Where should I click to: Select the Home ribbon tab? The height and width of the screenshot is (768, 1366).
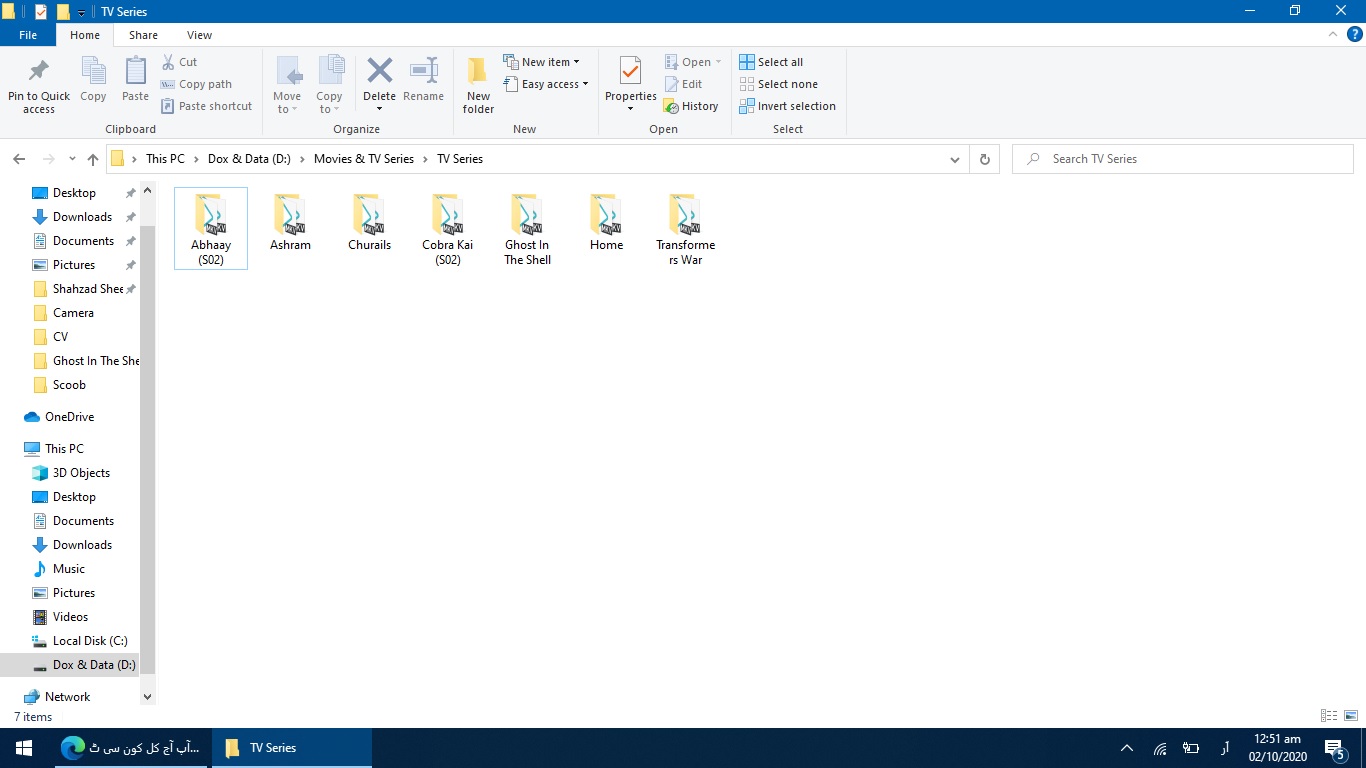pos(85,35)
